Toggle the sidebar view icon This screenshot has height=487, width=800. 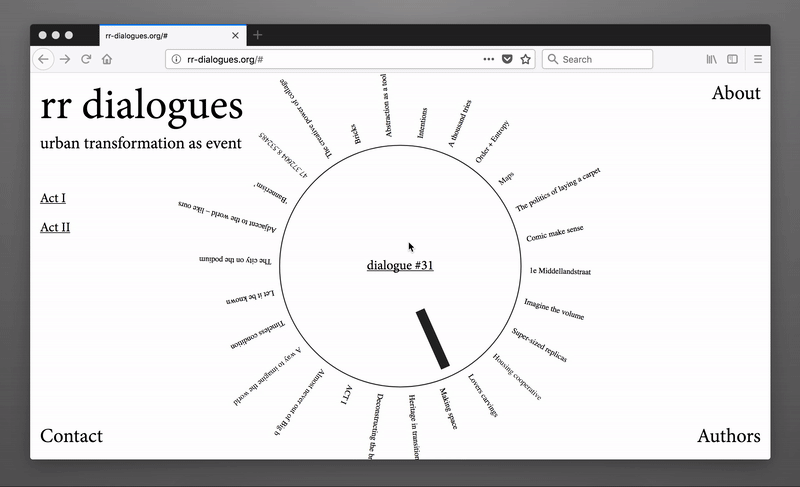point(732,60)
